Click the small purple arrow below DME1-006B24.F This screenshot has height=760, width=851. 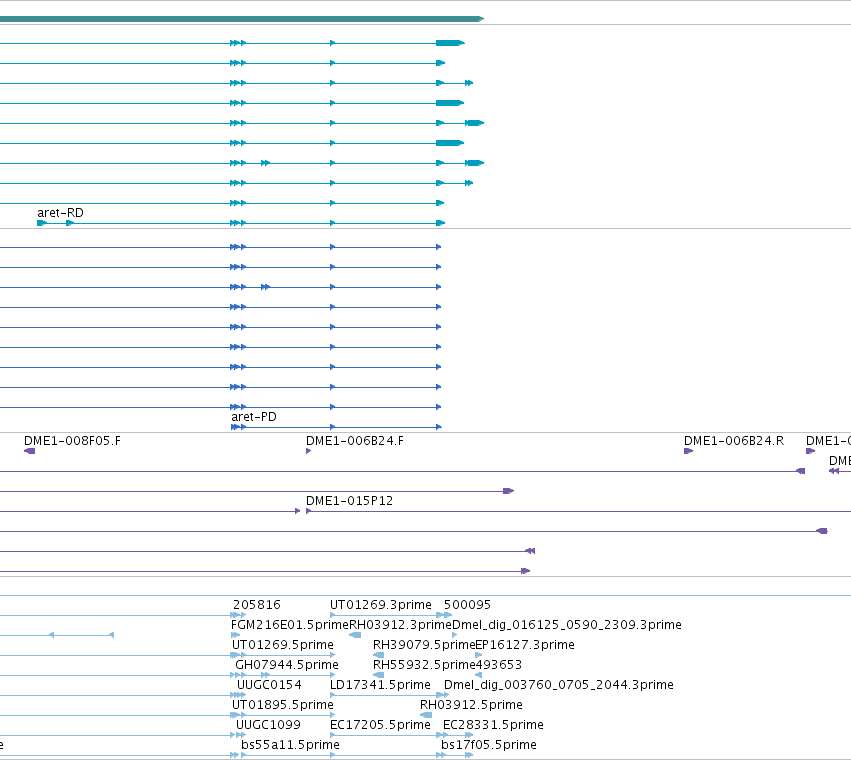308,451
